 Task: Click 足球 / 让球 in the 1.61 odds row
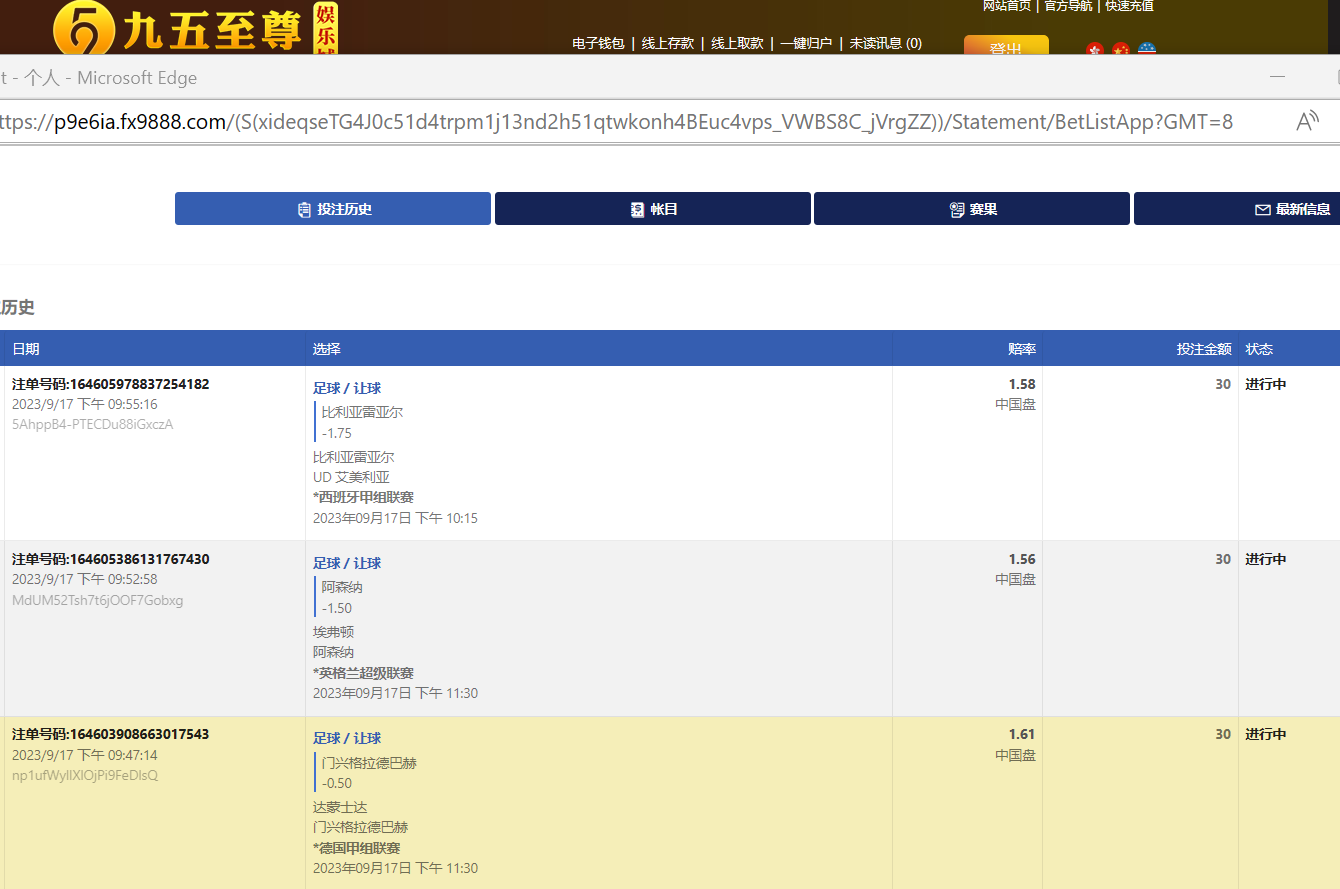[x=347, y=738]
